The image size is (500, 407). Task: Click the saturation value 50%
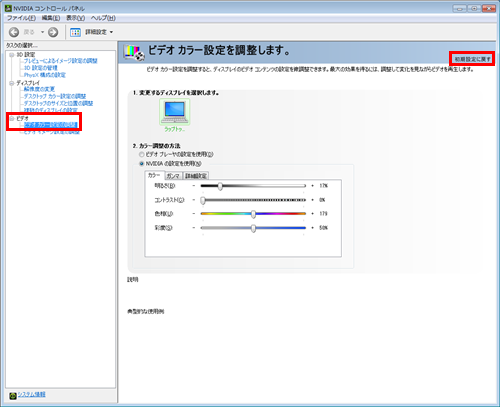point(323,228)
